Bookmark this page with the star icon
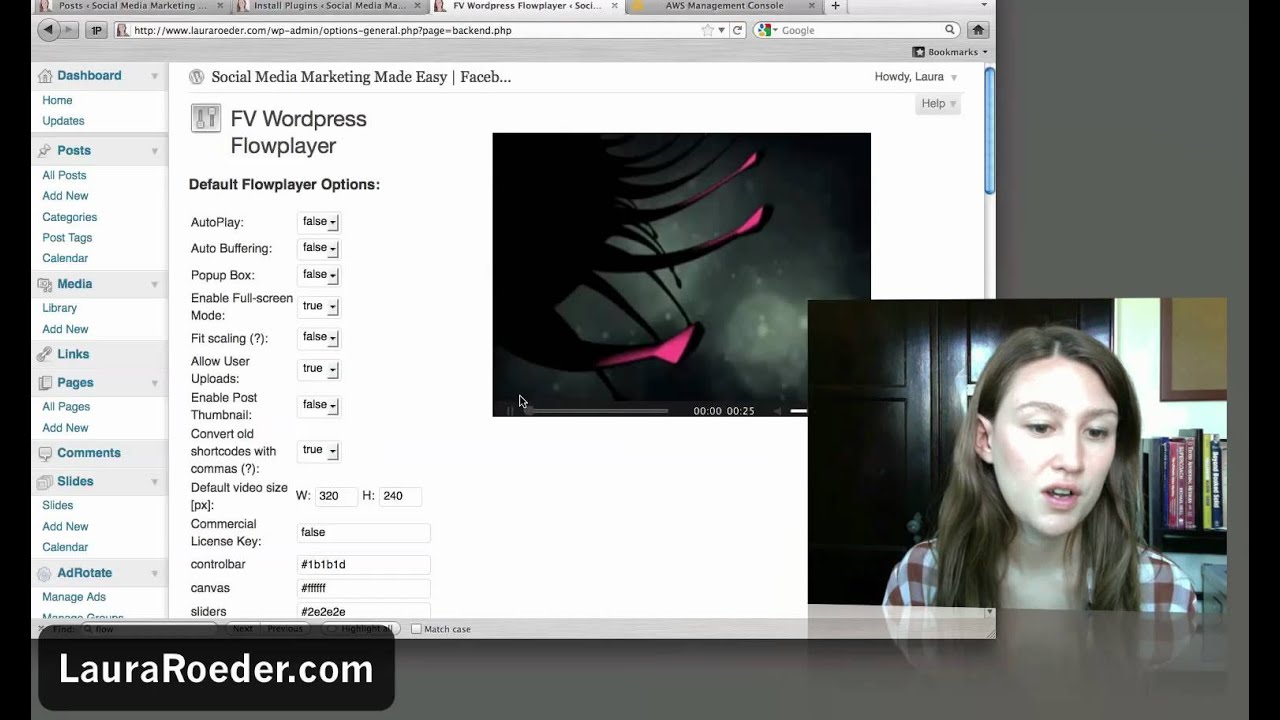 [x=708, y=30]
